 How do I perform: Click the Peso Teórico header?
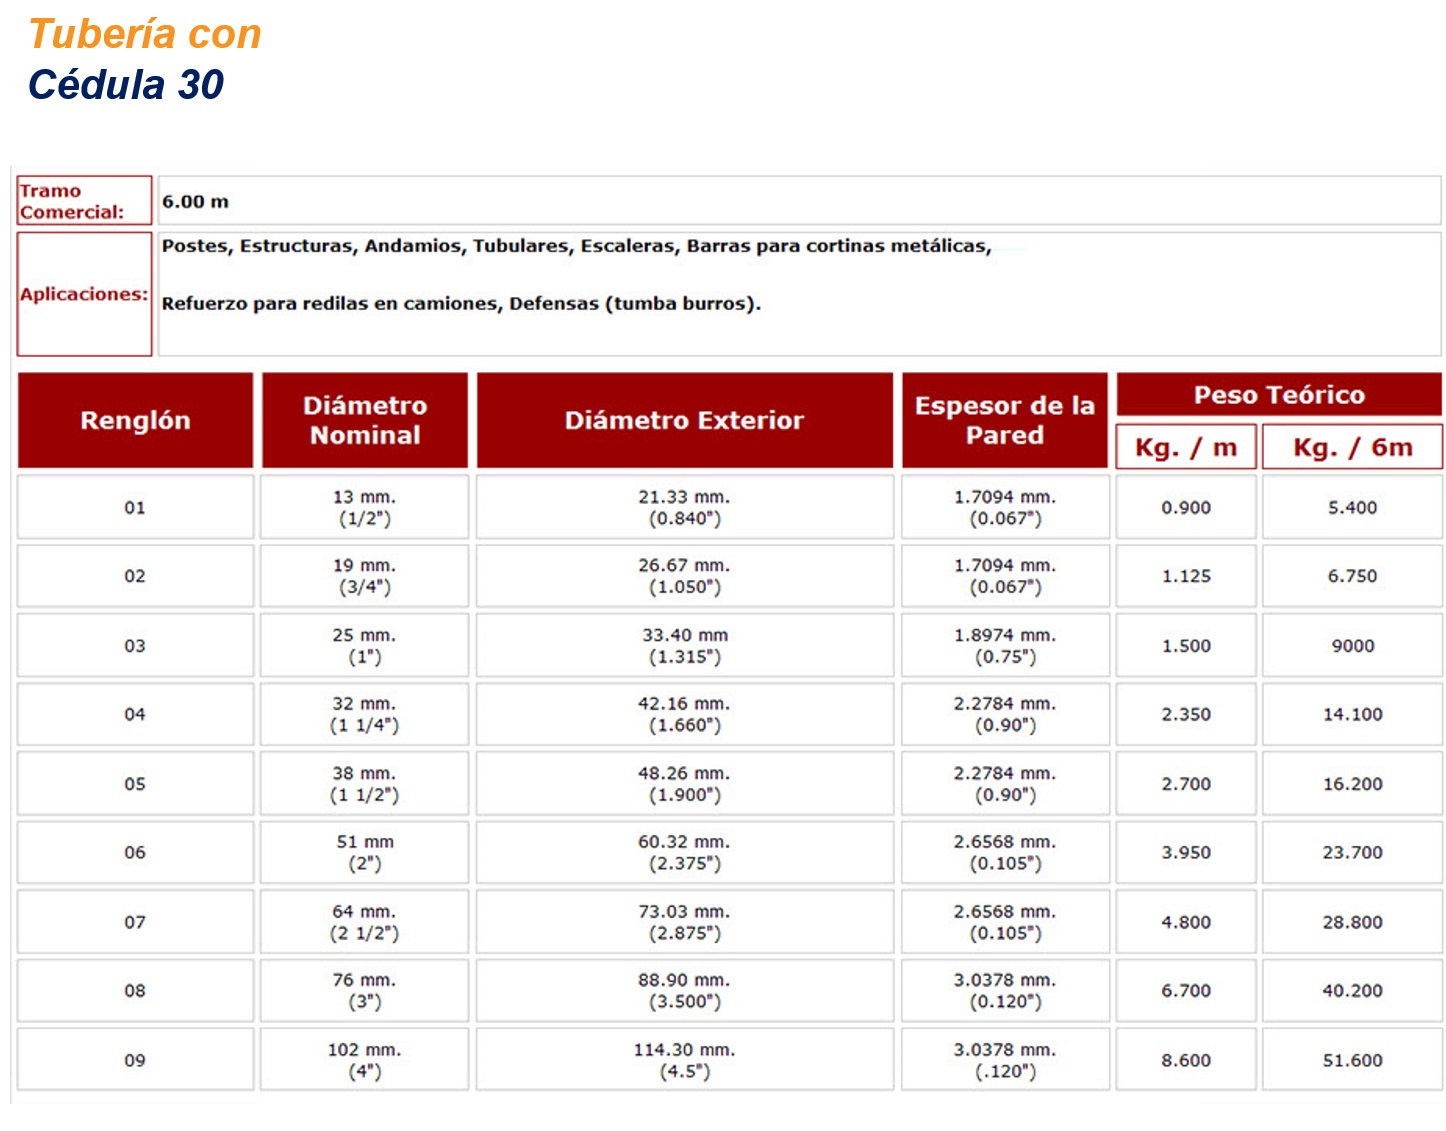click(1278, 395)
